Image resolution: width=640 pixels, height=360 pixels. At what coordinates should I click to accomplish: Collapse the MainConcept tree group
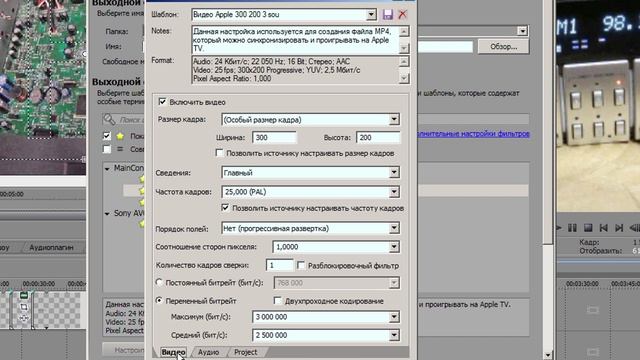point(107,169)
